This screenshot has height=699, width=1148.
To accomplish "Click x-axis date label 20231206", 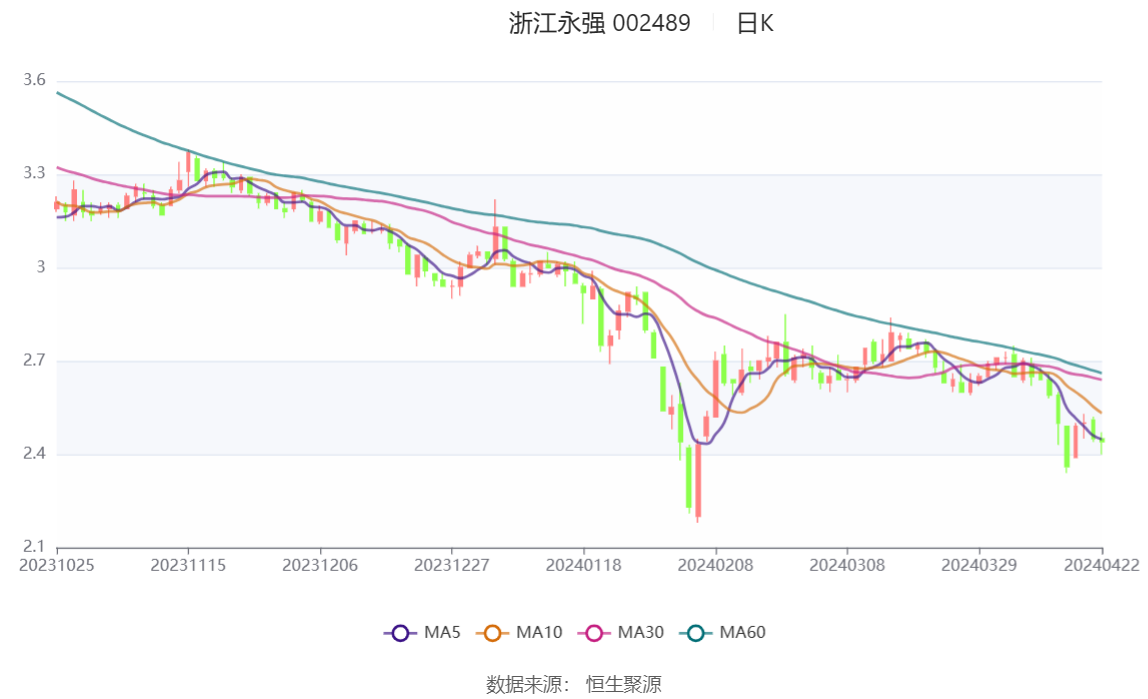I will [320, 566].
